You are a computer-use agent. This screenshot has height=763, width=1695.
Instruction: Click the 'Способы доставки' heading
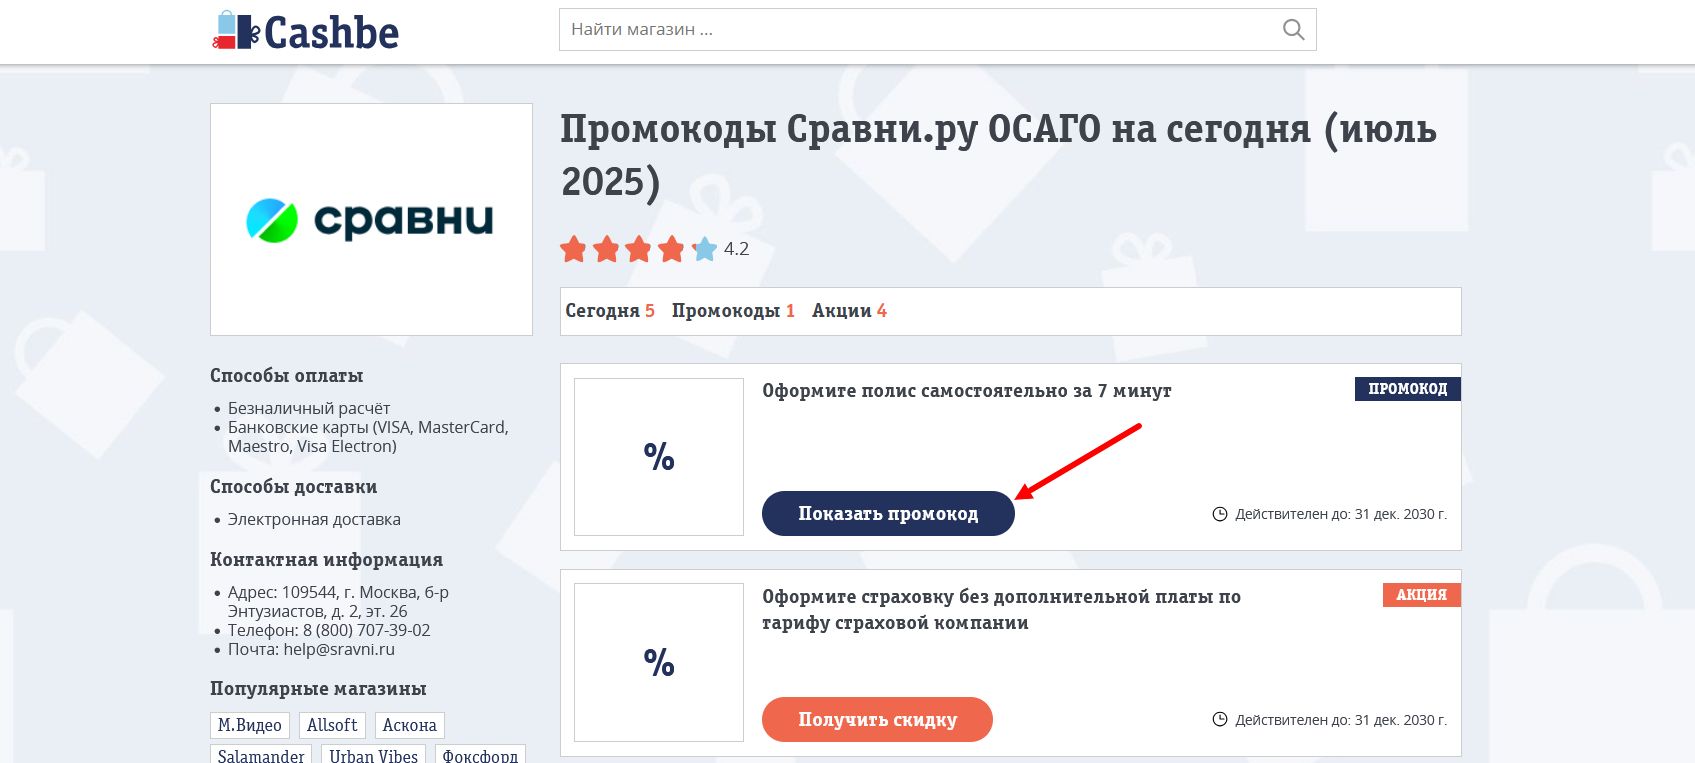click(293, 487)
